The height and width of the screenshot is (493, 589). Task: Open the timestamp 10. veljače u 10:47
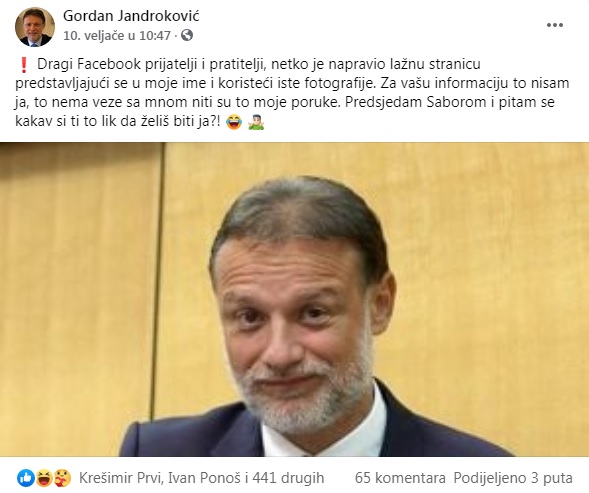pyautogui.click(x=117, y=36)
